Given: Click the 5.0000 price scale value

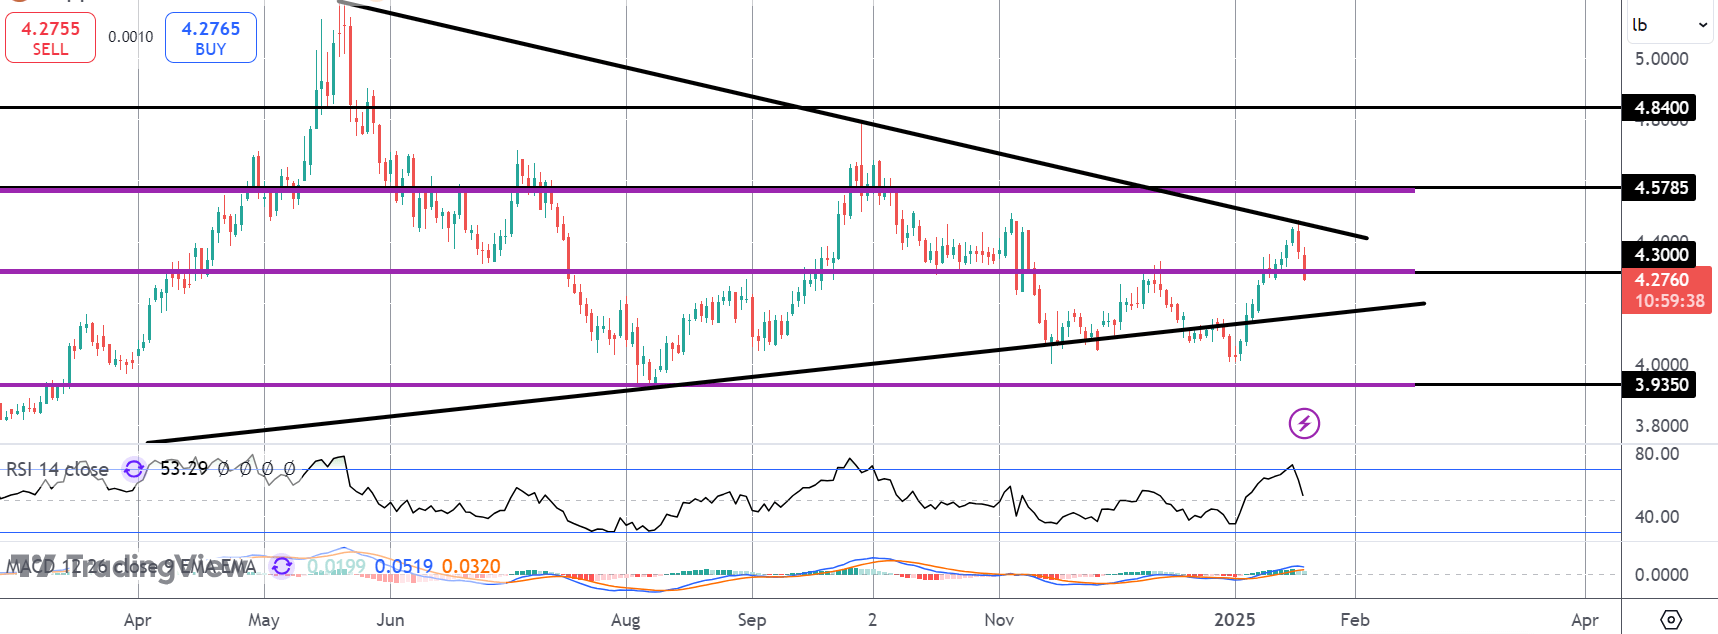Looking at the screenshot, I should click(x=1661, y=59).
